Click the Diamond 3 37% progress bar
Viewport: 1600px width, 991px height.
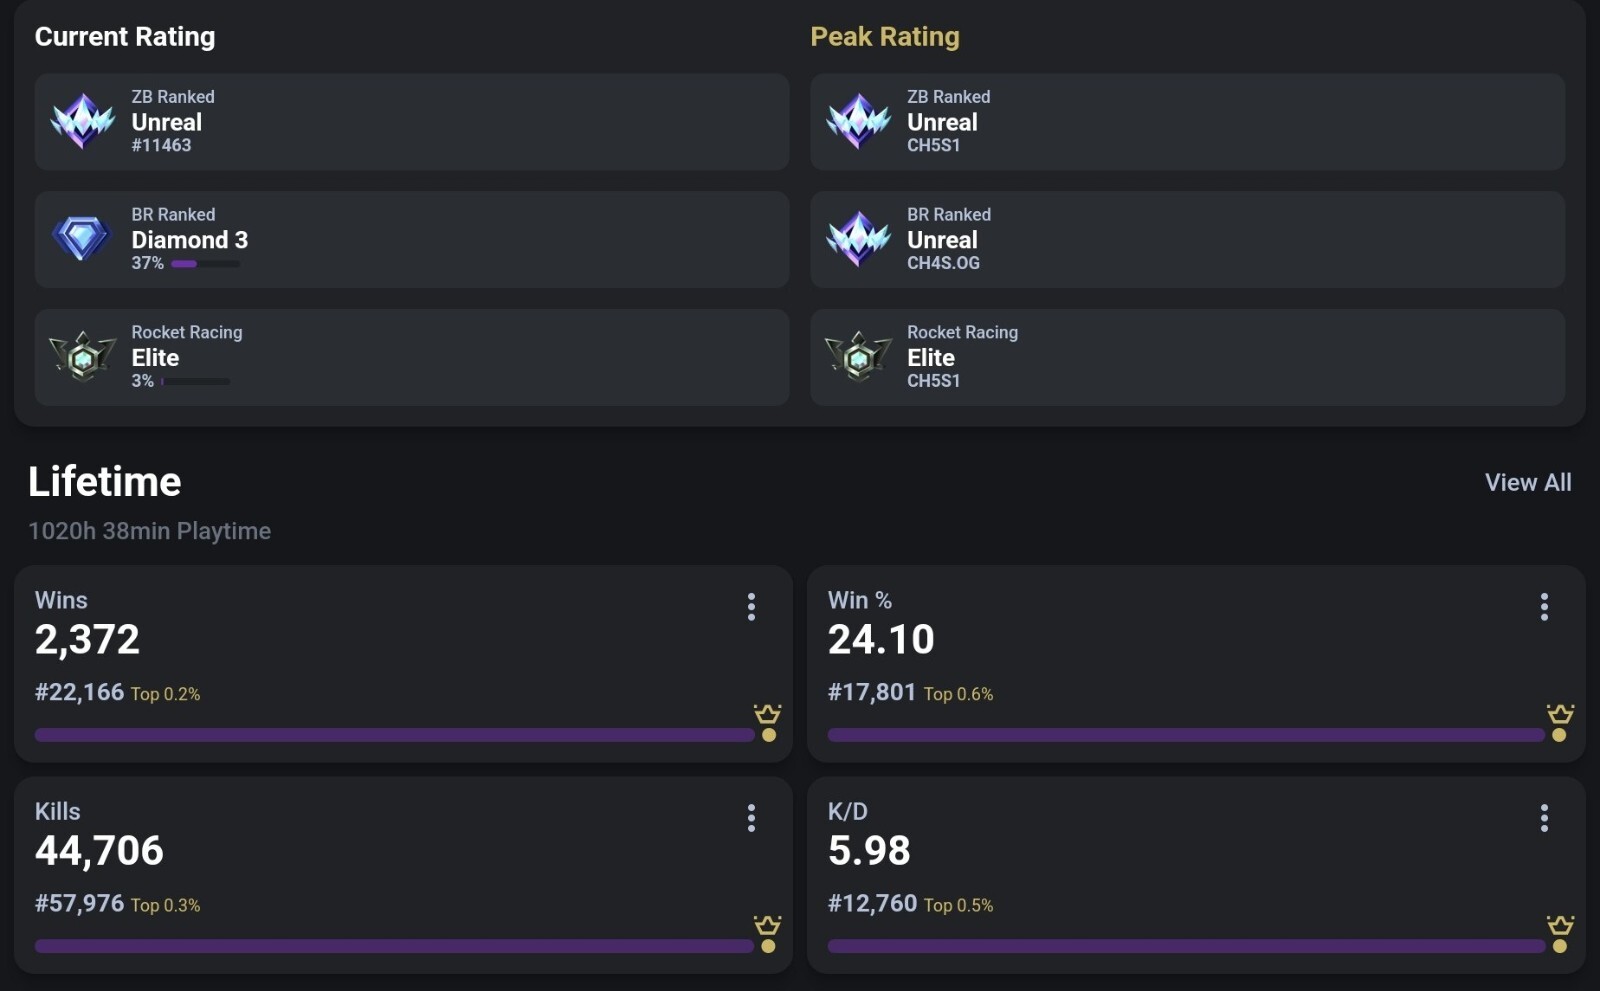click(x=205, y=264)
